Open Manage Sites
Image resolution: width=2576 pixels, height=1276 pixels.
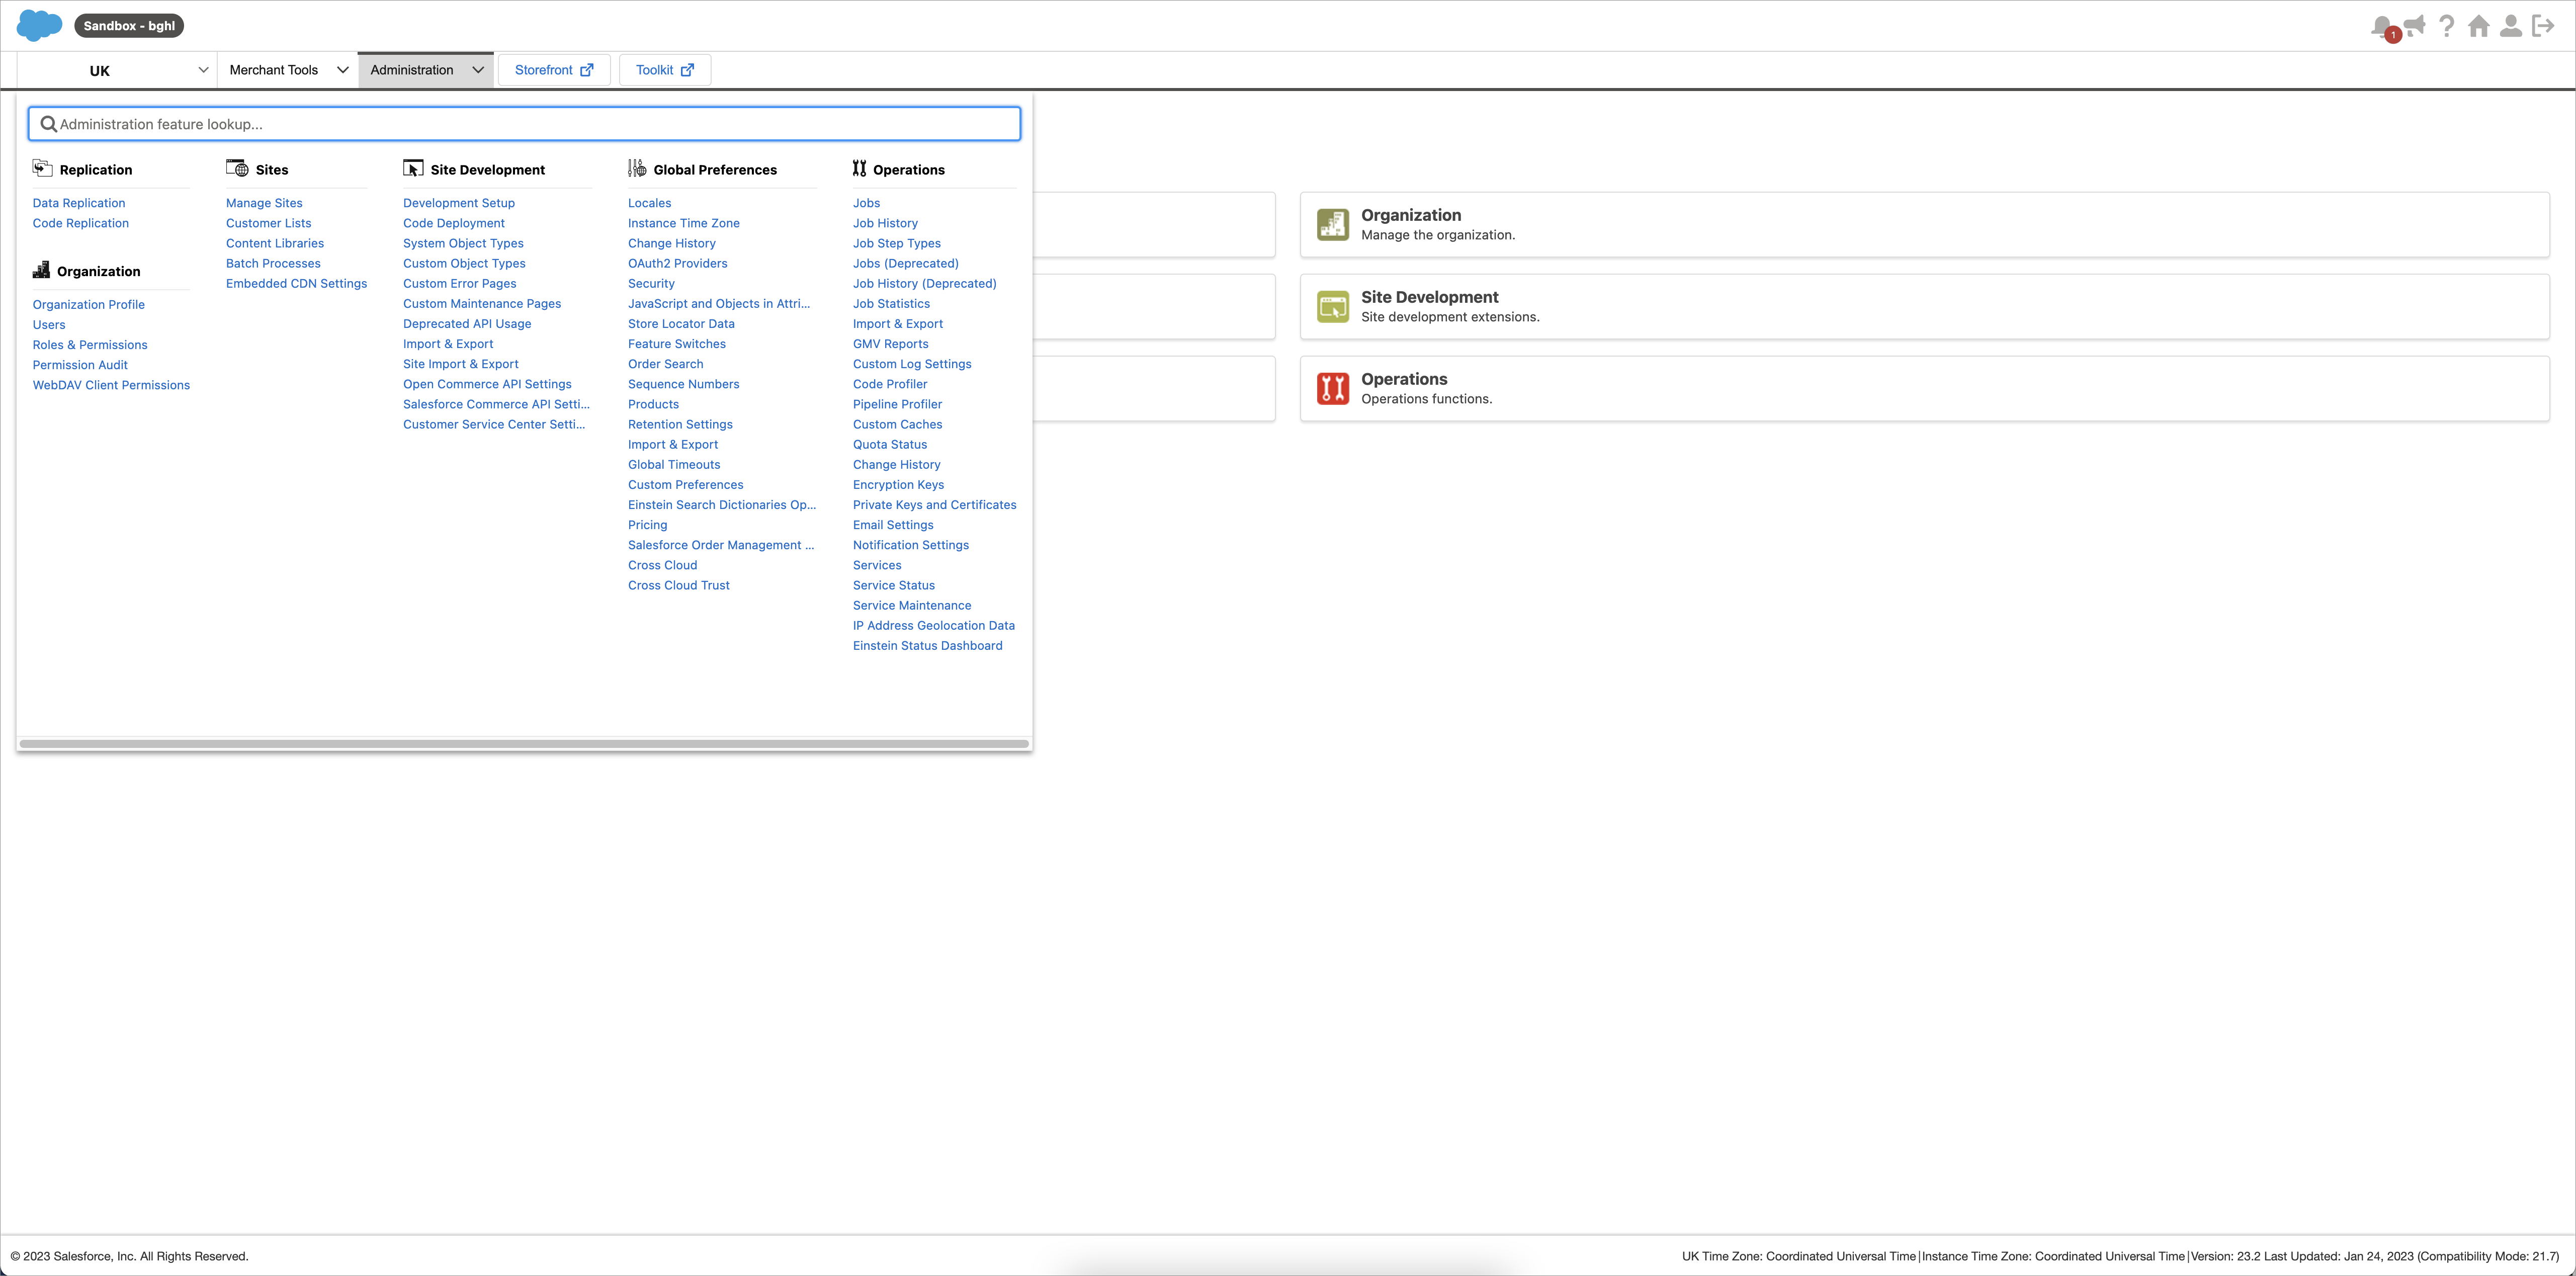point(264,203)
